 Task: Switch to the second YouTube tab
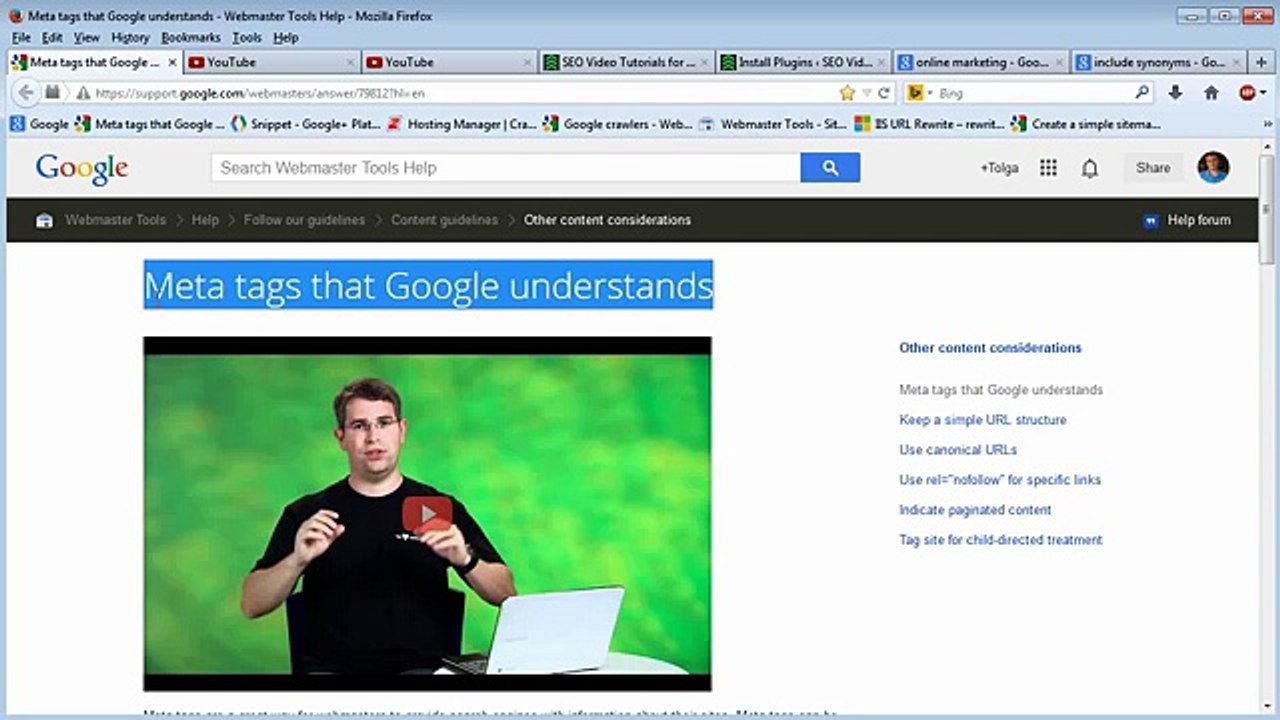449,62
